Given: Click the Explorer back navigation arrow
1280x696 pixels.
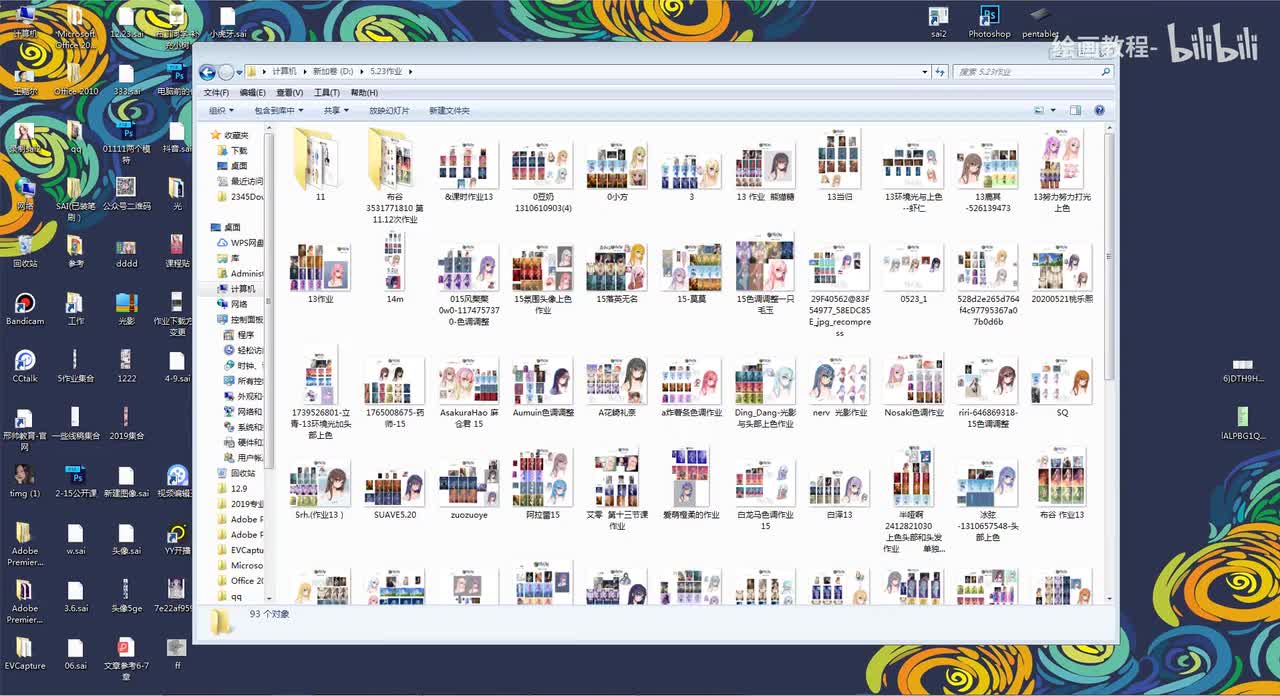Looking at the screenshot, I should click(x=208, y=72).
